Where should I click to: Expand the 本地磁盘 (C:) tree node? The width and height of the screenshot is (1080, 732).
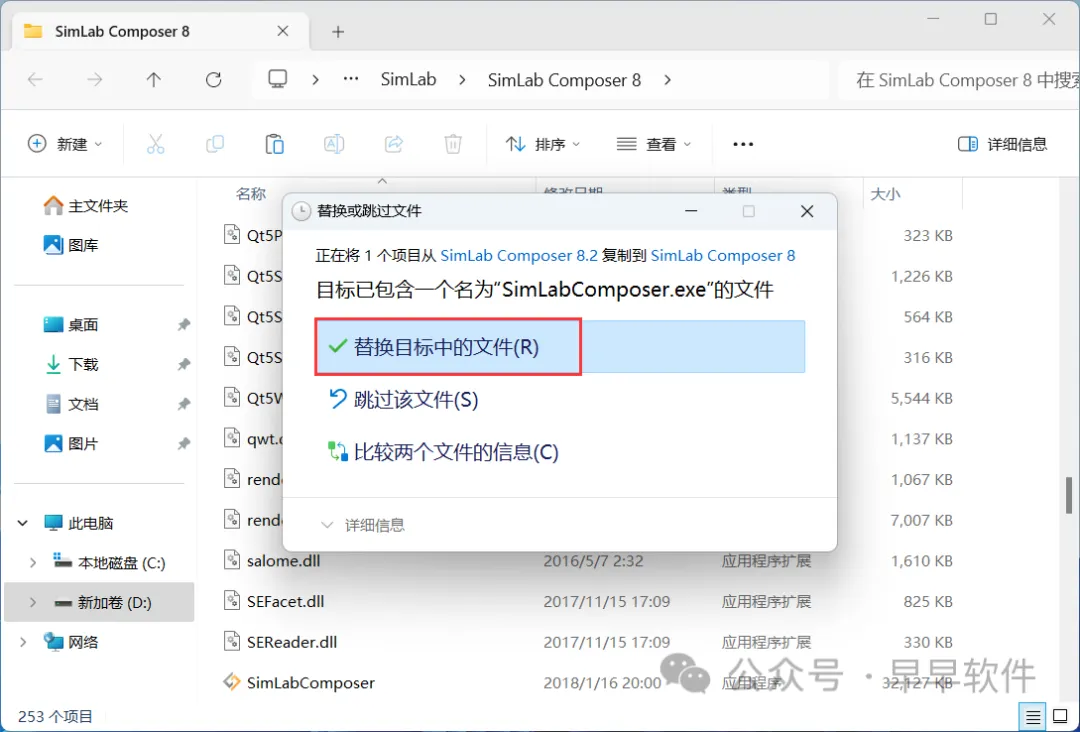point(32,563)
